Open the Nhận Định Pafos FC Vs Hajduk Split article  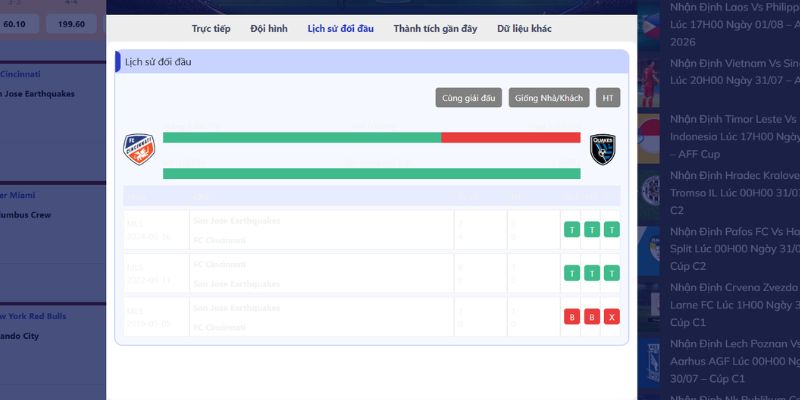click(735, 248)
